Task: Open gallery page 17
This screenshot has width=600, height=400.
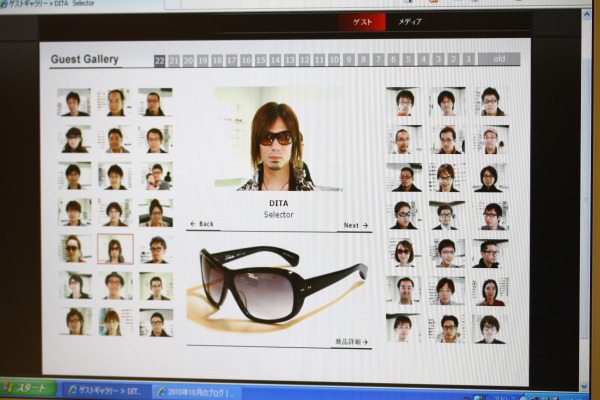Action: 232,60
